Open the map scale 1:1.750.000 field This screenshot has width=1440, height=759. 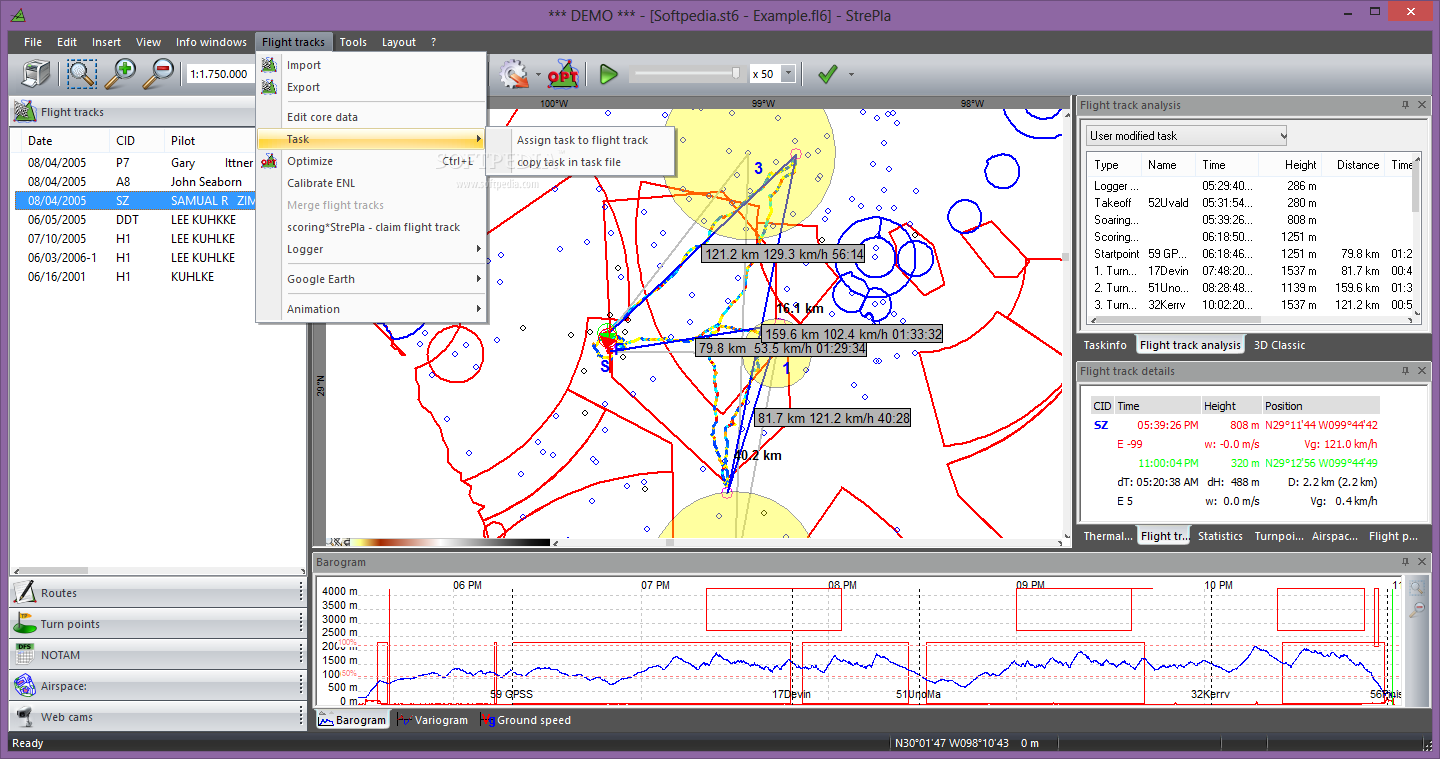click(222, 74)
